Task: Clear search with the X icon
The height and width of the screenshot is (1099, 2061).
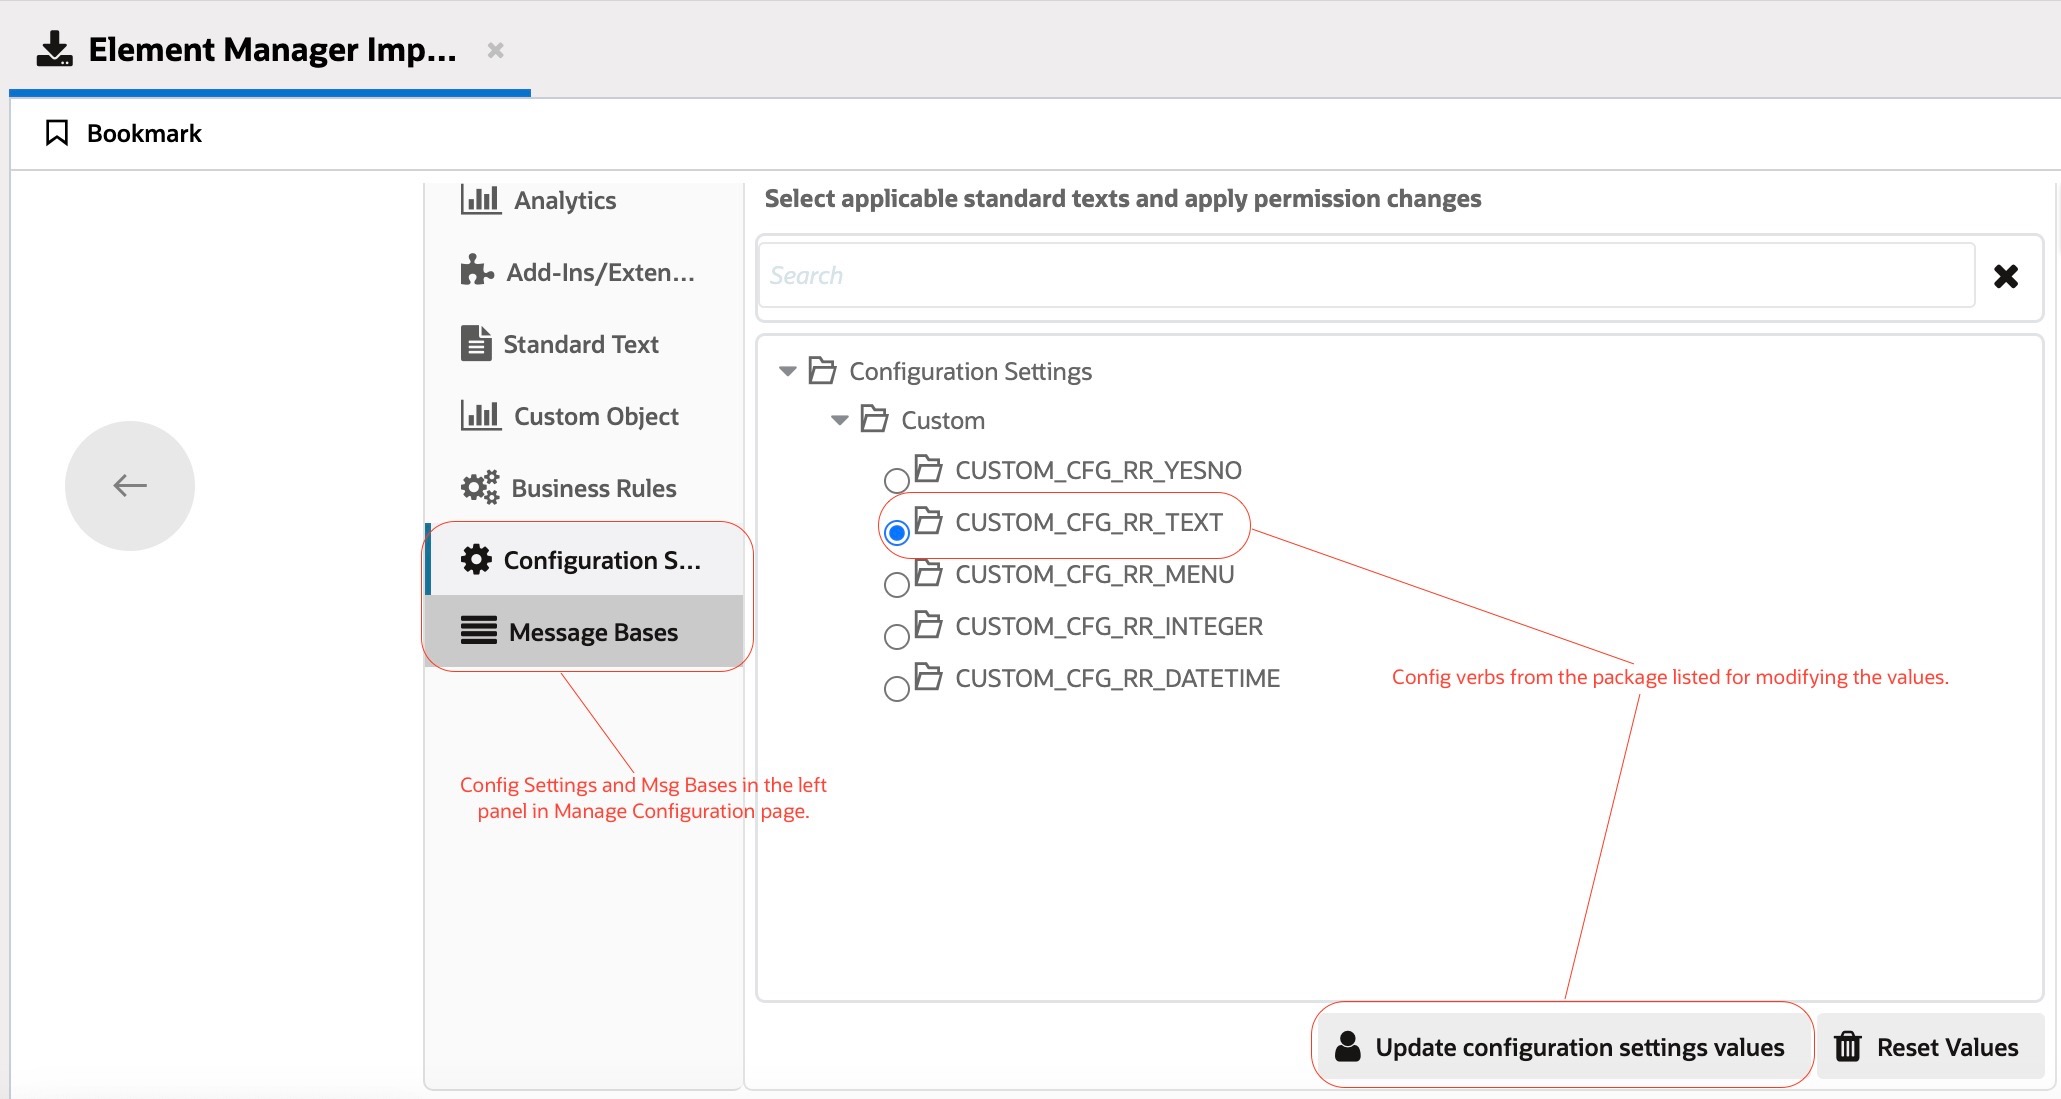Action: point(2005,276)
